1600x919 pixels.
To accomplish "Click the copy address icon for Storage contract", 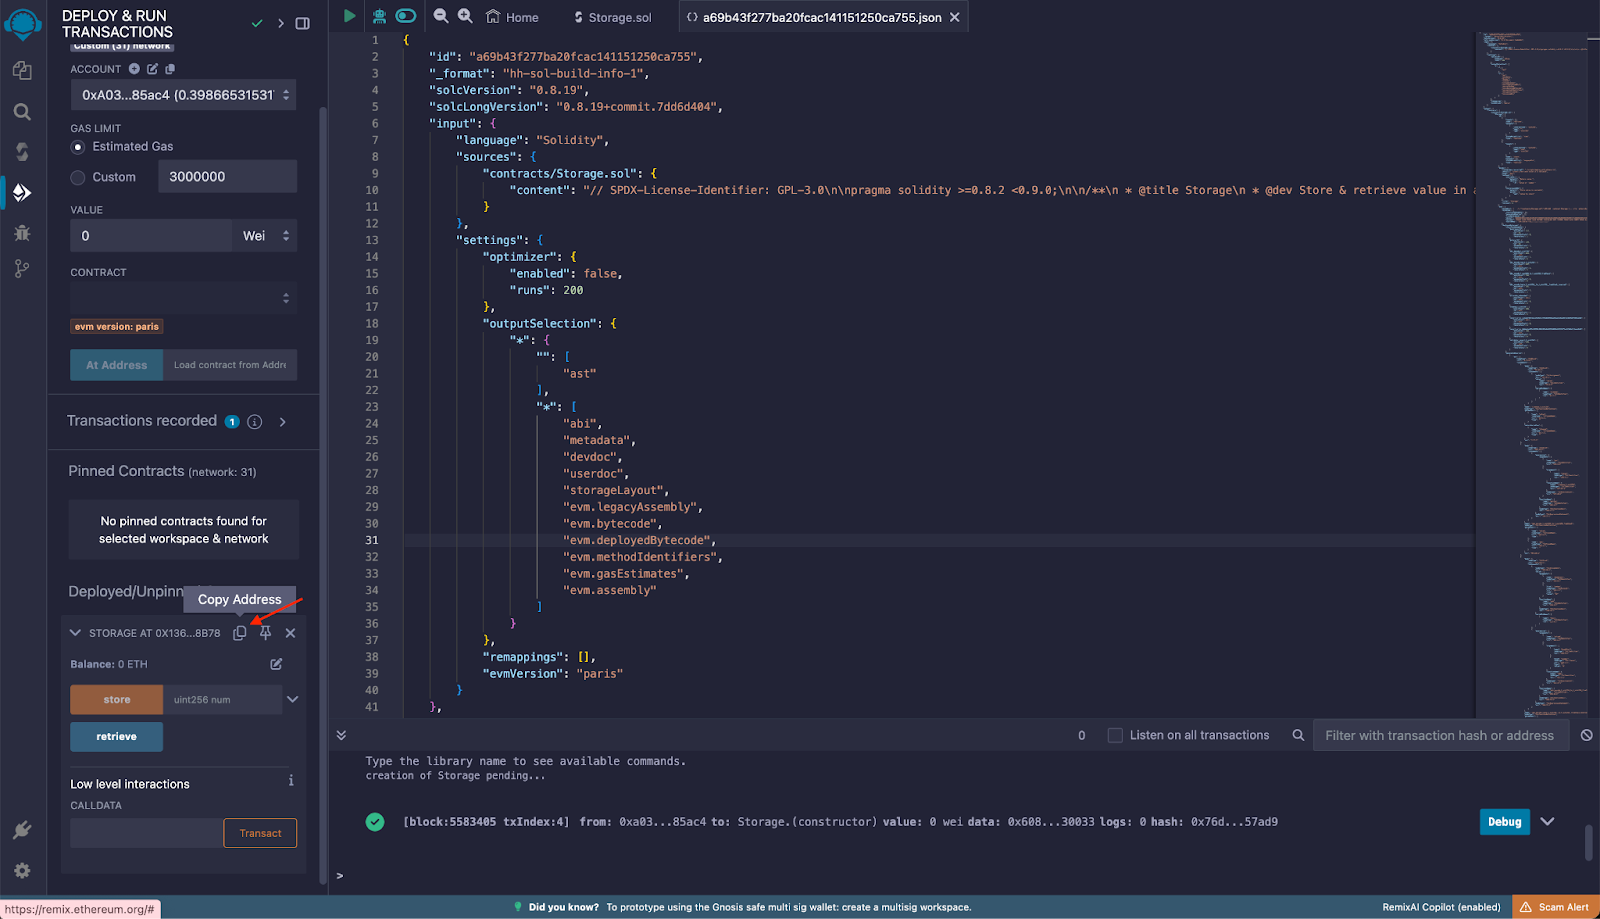I will [x=240, y=633].
